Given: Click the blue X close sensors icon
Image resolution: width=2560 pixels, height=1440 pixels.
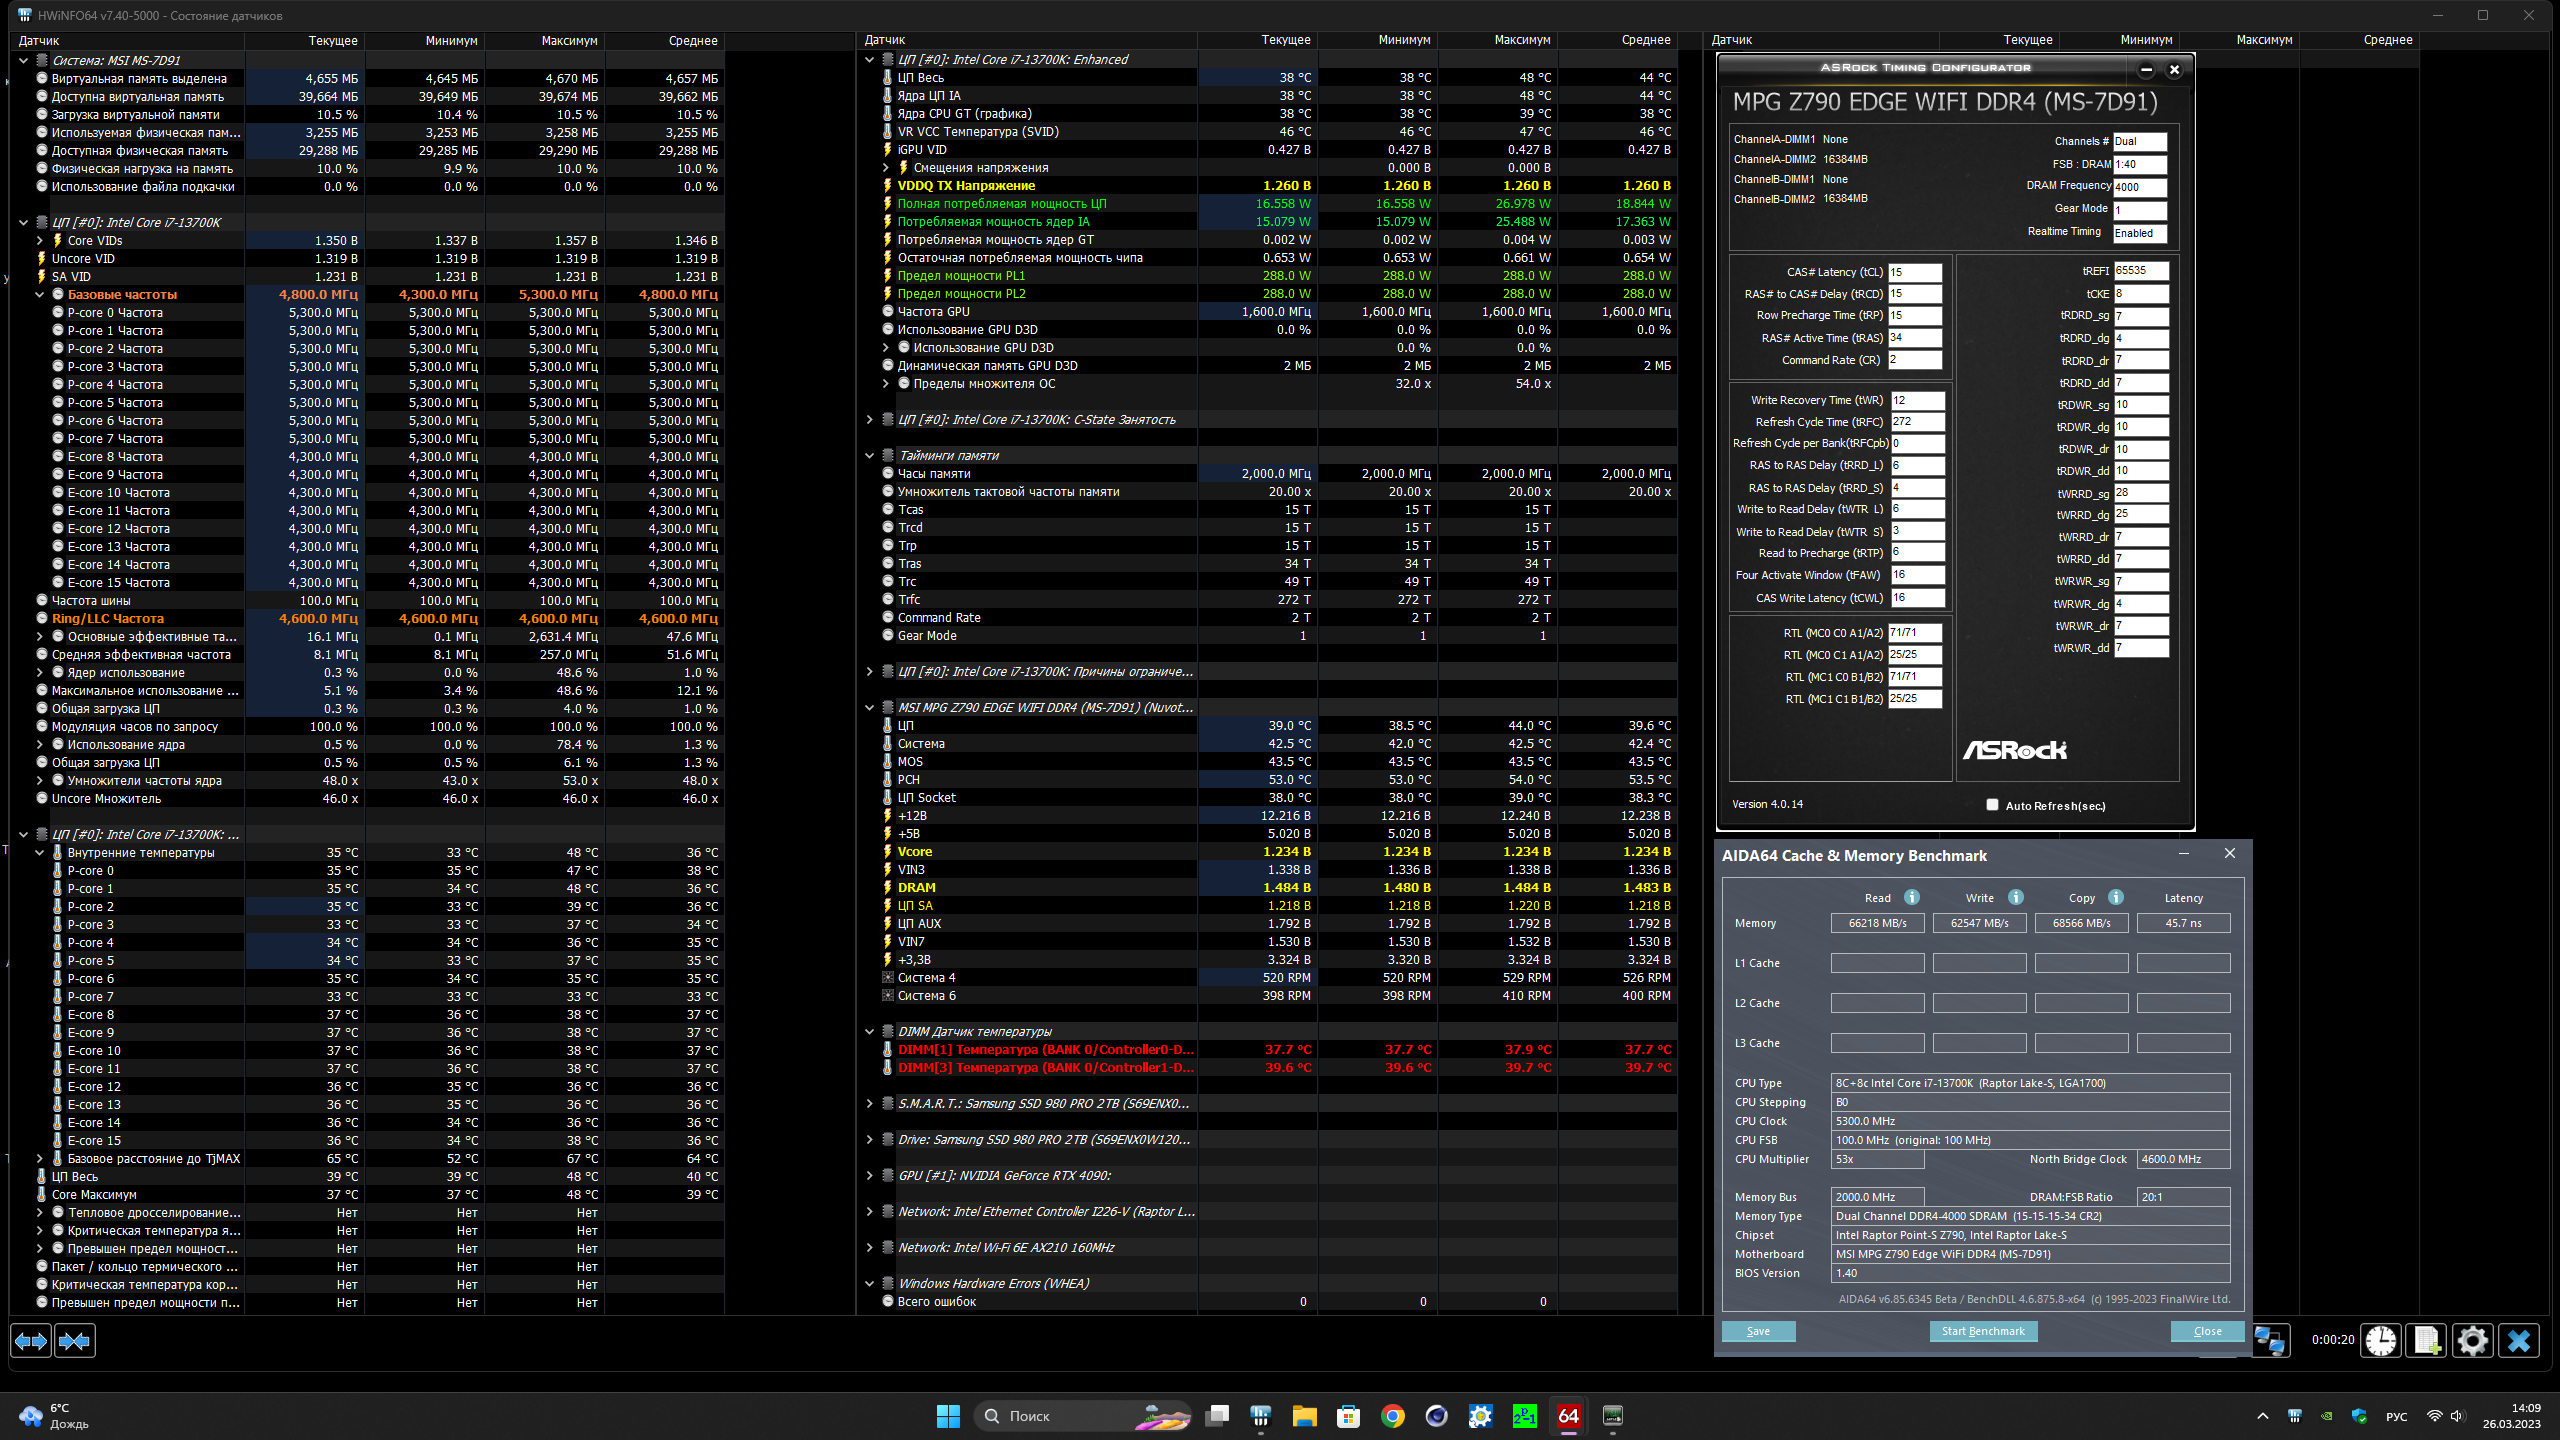Looking at the screenshot, I should [x=2518, y=1340].
